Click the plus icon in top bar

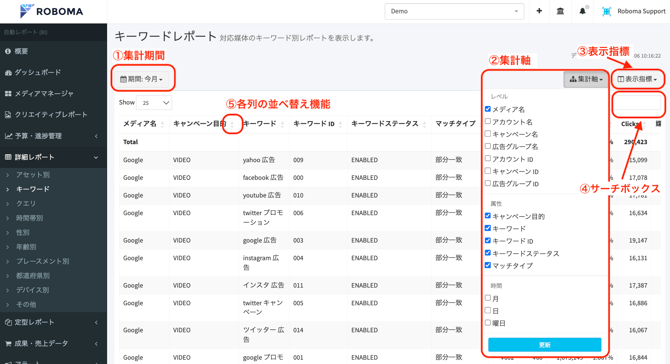(539, 11)
